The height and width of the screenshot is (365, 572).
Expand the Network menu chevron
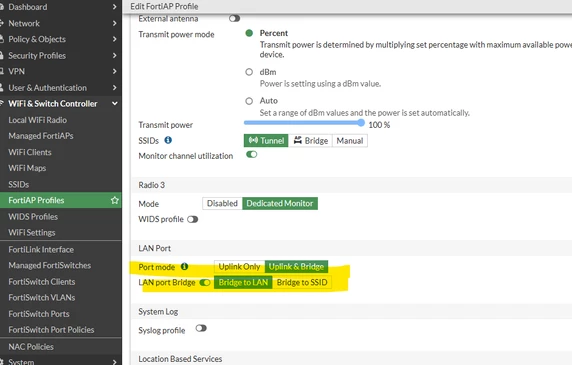[x=115, y=23]
